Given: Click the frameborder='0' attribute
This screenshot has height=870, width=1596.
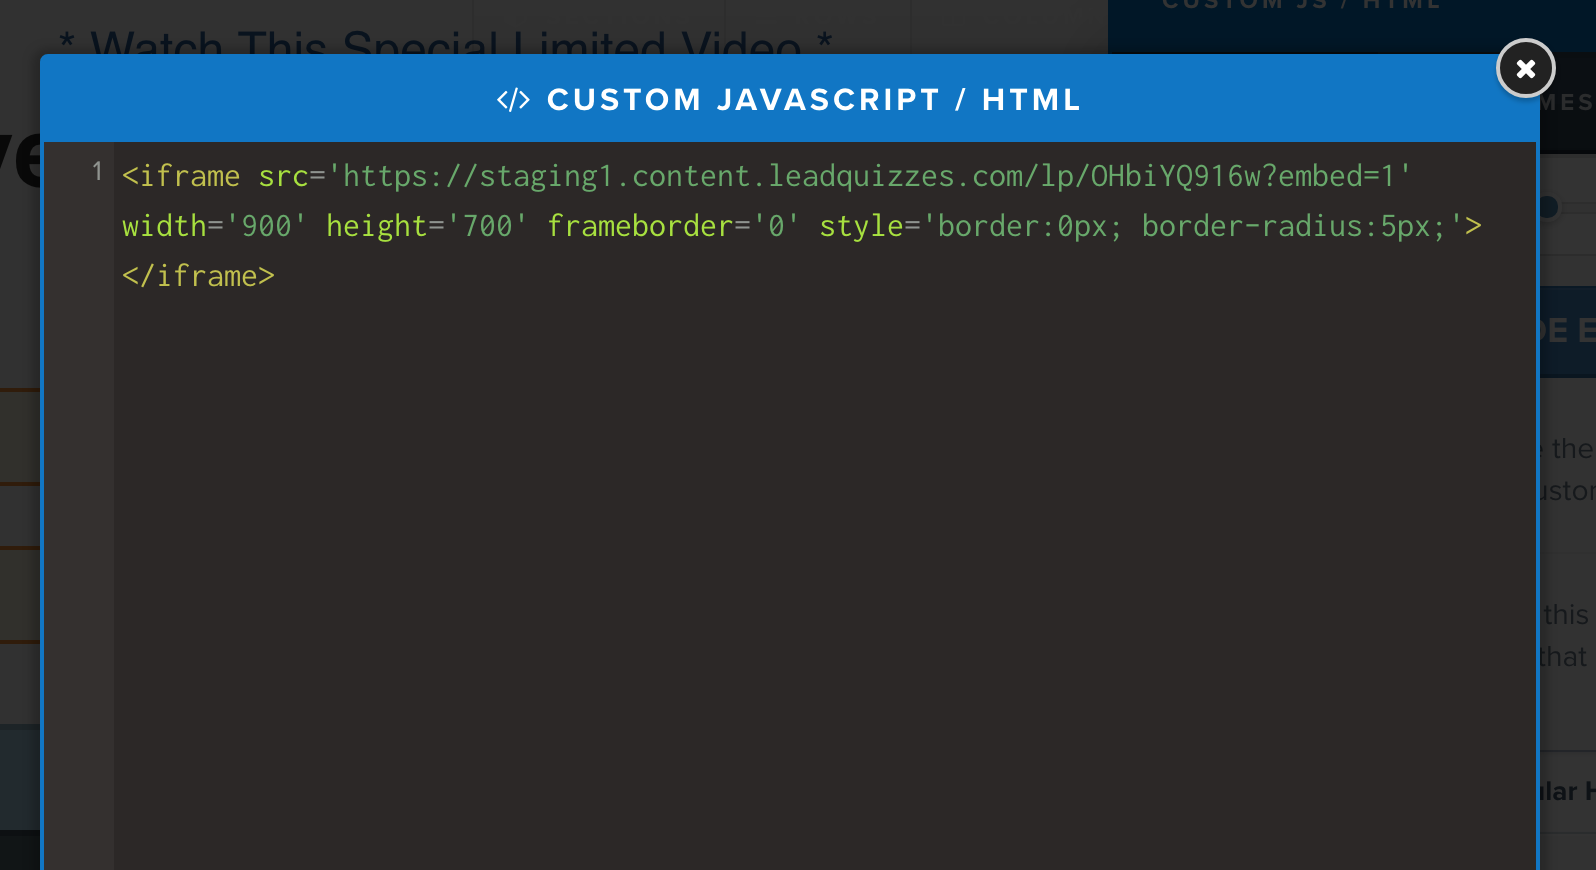Looking at the screenshot, I should click(673, 226).
